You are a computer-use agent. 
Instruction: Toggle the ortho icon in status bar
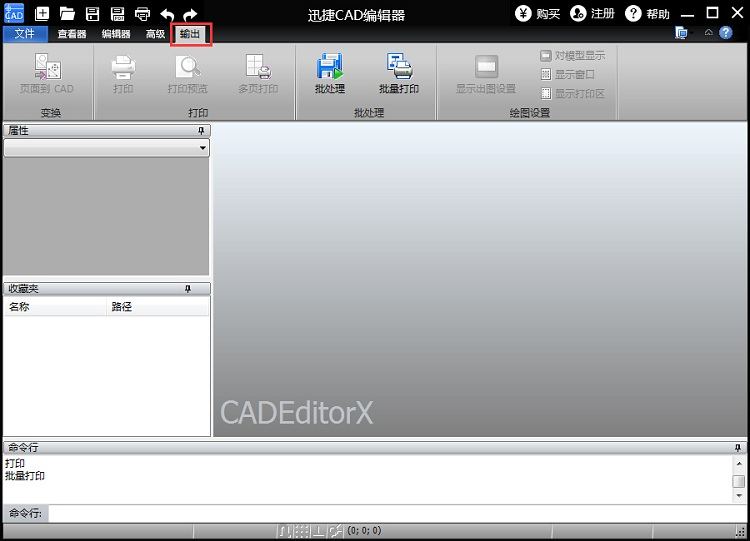click(318, 531)
